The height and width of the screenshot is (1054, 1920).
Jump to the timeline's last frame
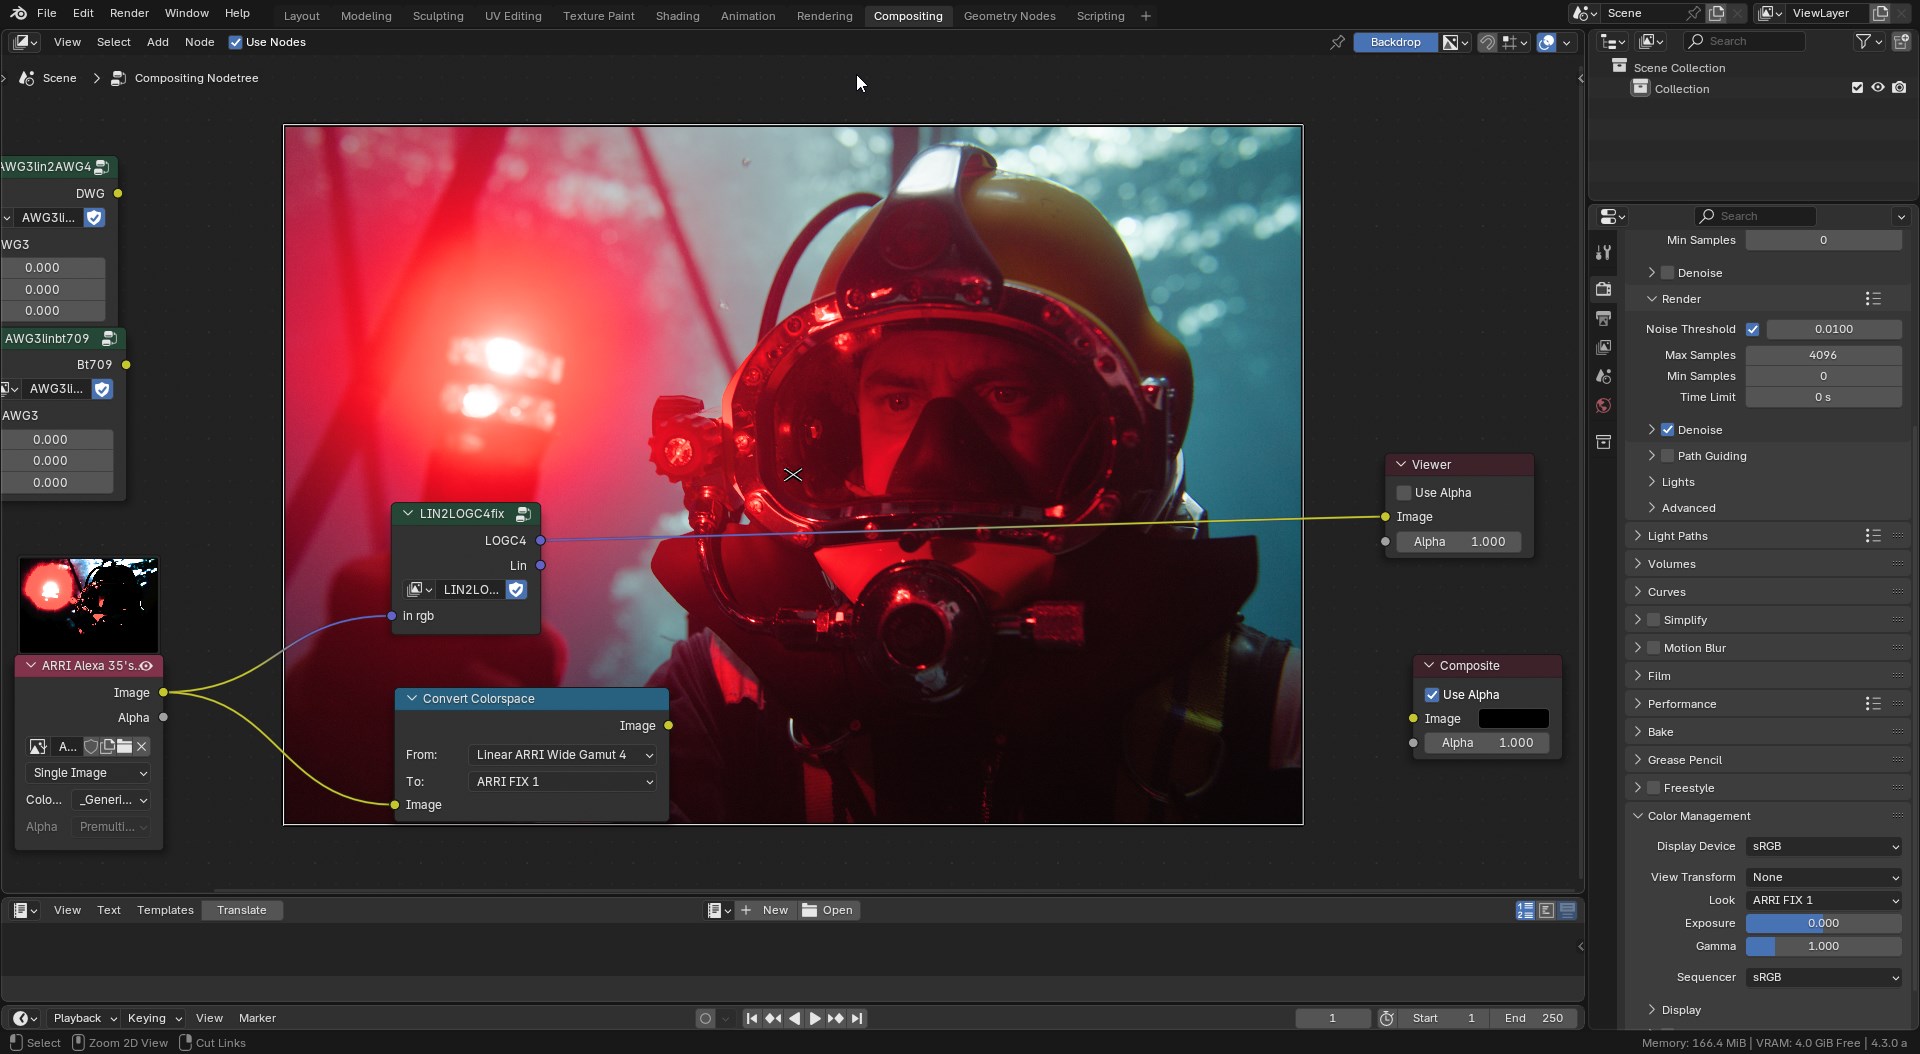coord(857,1018)
